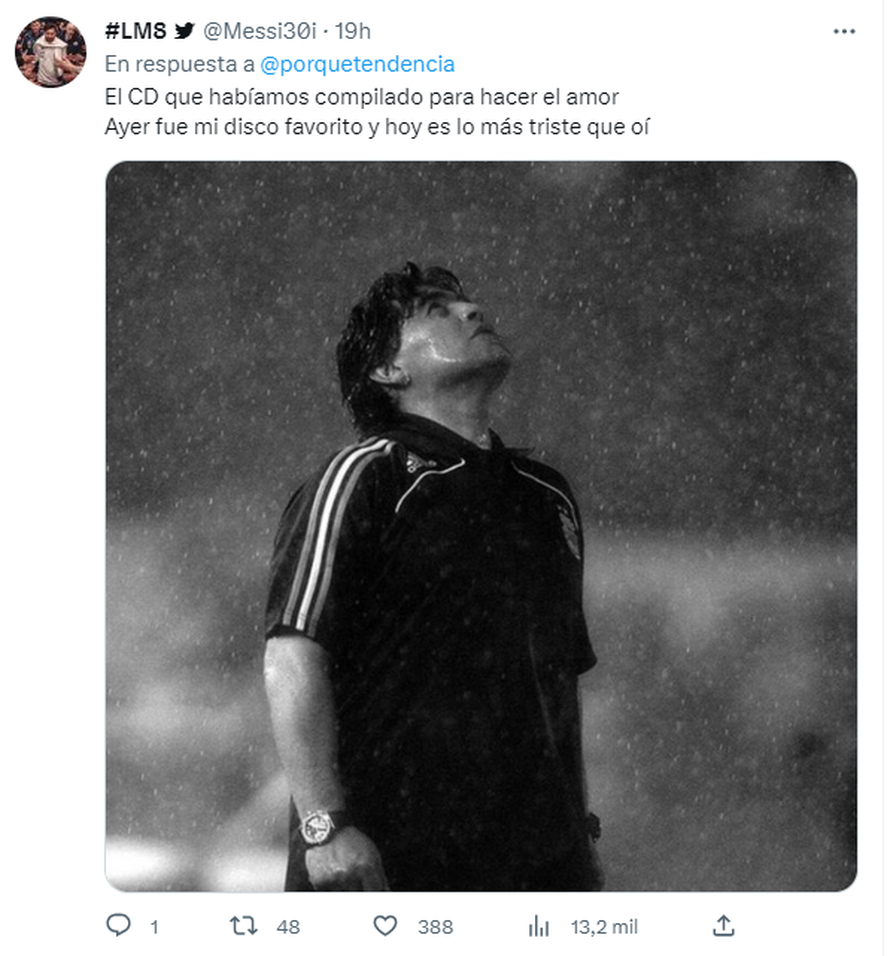Enlarge the black-and-white rain photo
887x956 pixels.
click(x=480, y=526)
